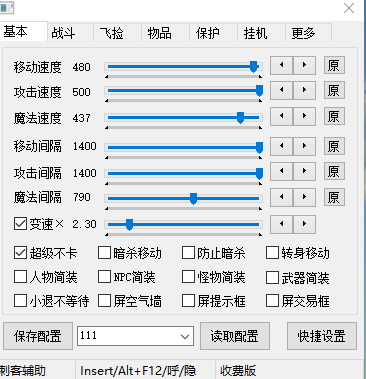The image size is (366, 379).
Task: Decrease 攻击速度 with left arrow button
Action: point(281,90)
